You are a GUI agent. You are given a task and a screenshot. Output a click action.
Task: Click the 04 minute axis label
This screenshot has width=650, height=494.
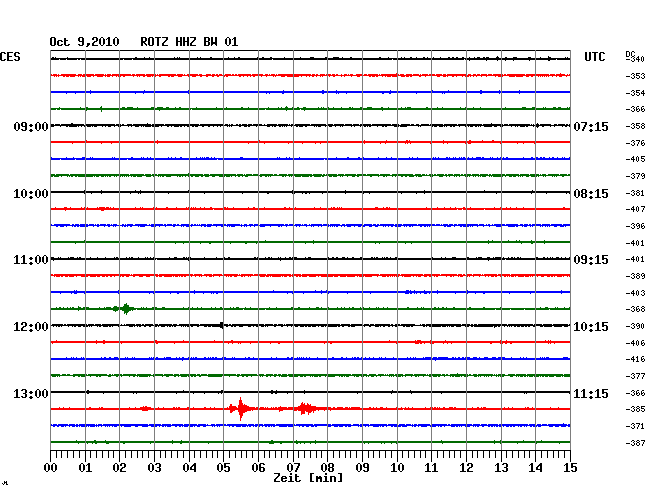(189, 468)
